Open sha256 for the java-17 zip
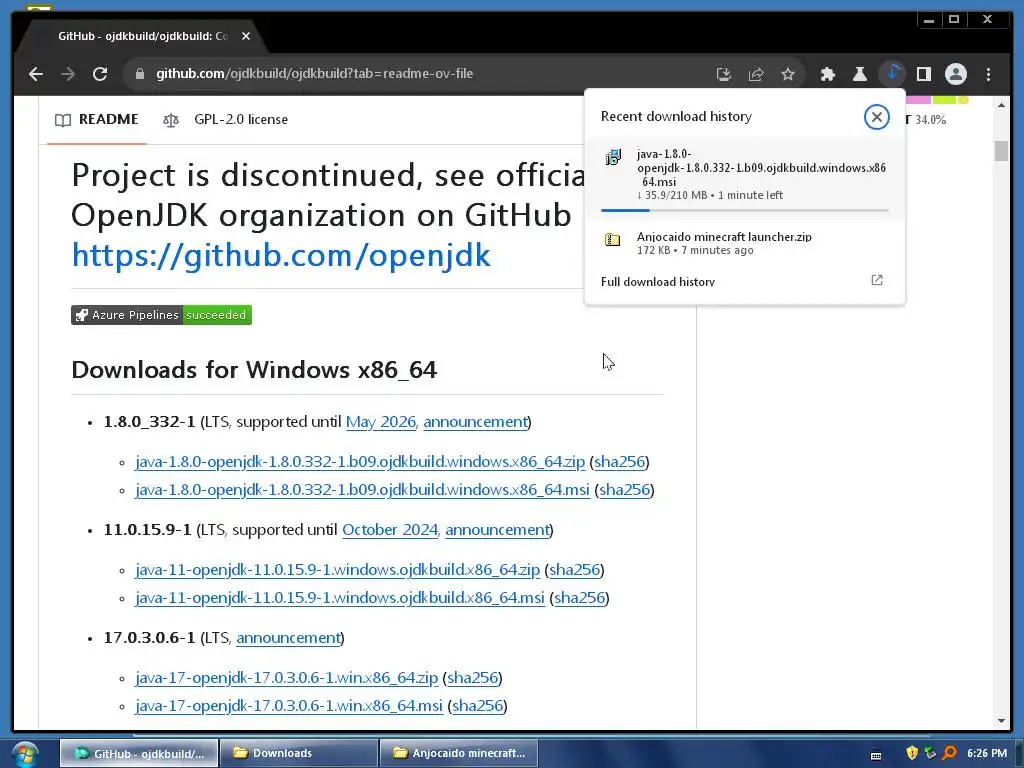This screenshot has width=1024, height=768. (472, 678)
